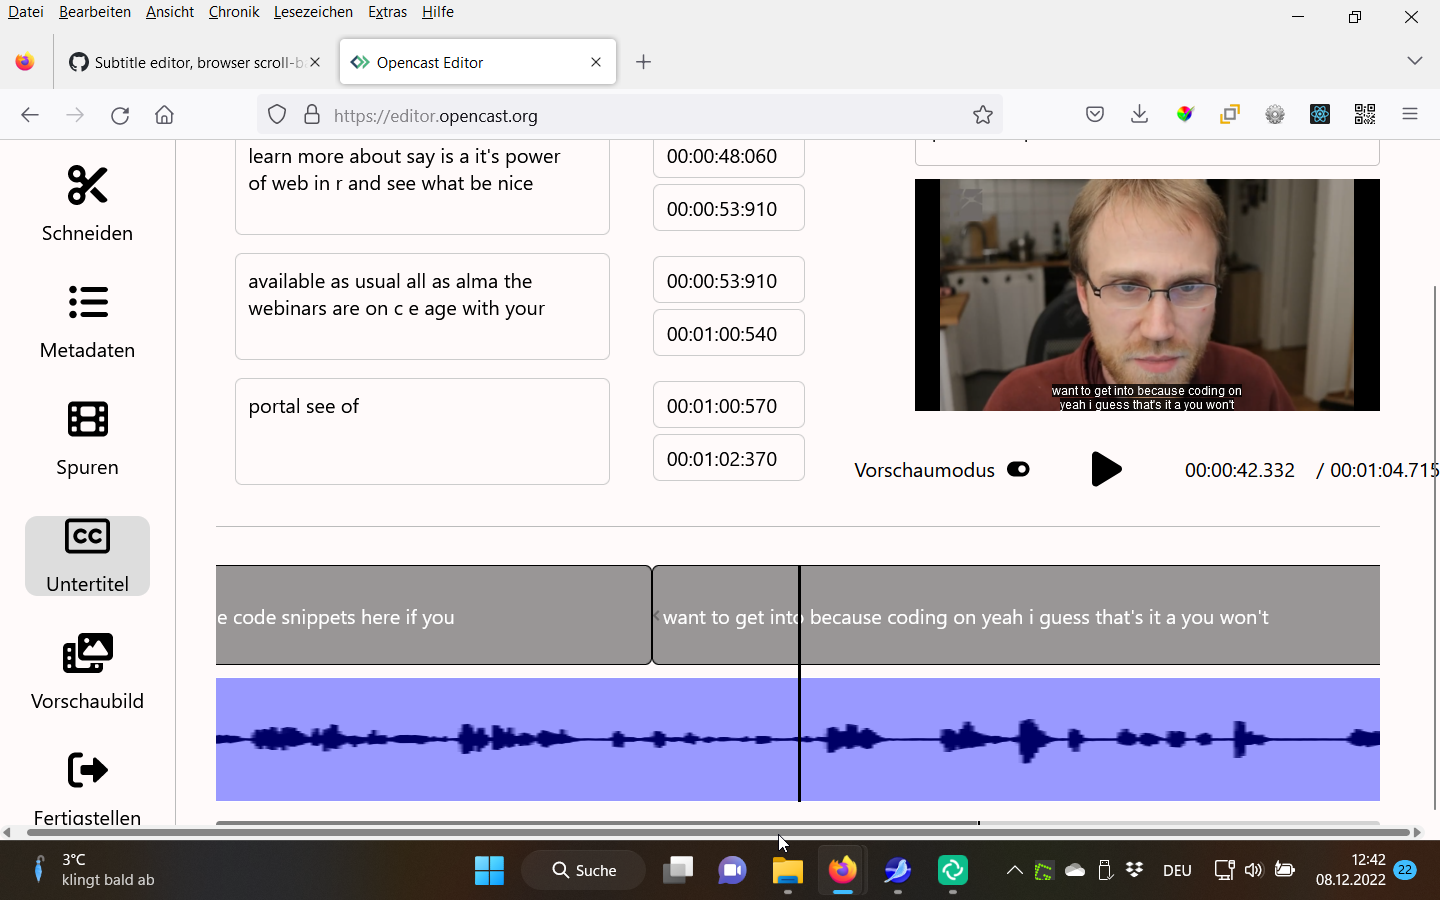Open the Chronik menu
This screenshot has width=1440, height=900.
233,12
